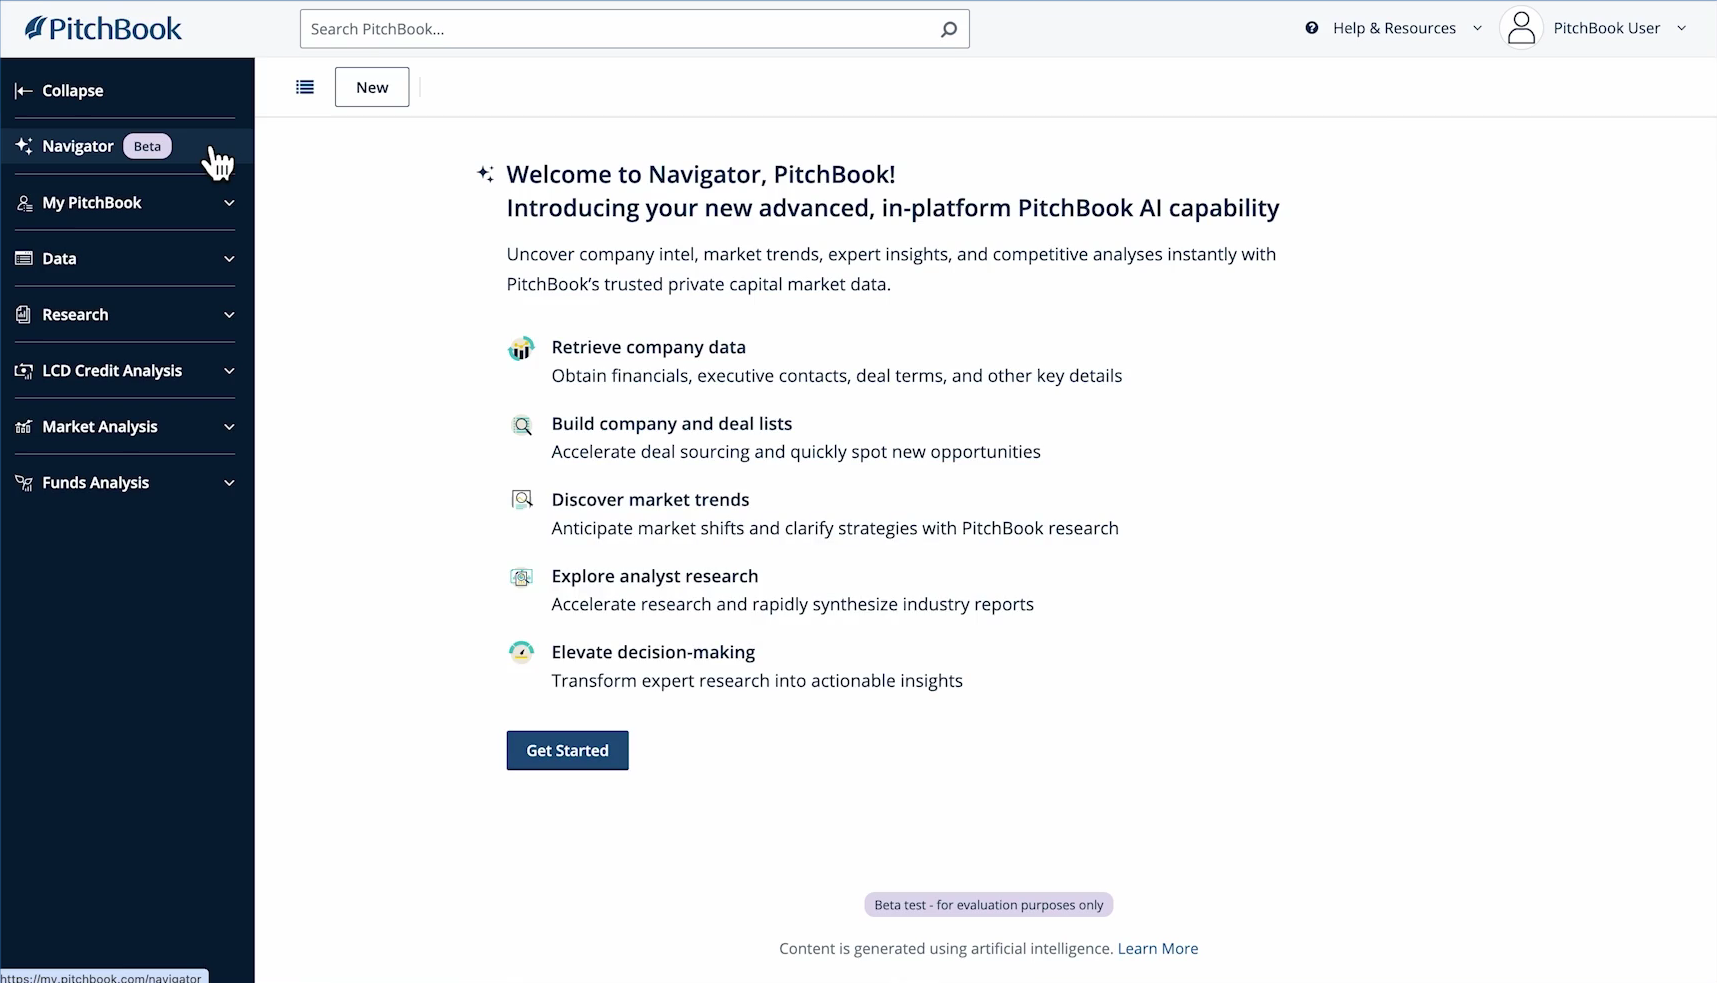
Task: Open the Data menu item
Action: [x=127, y=259]
